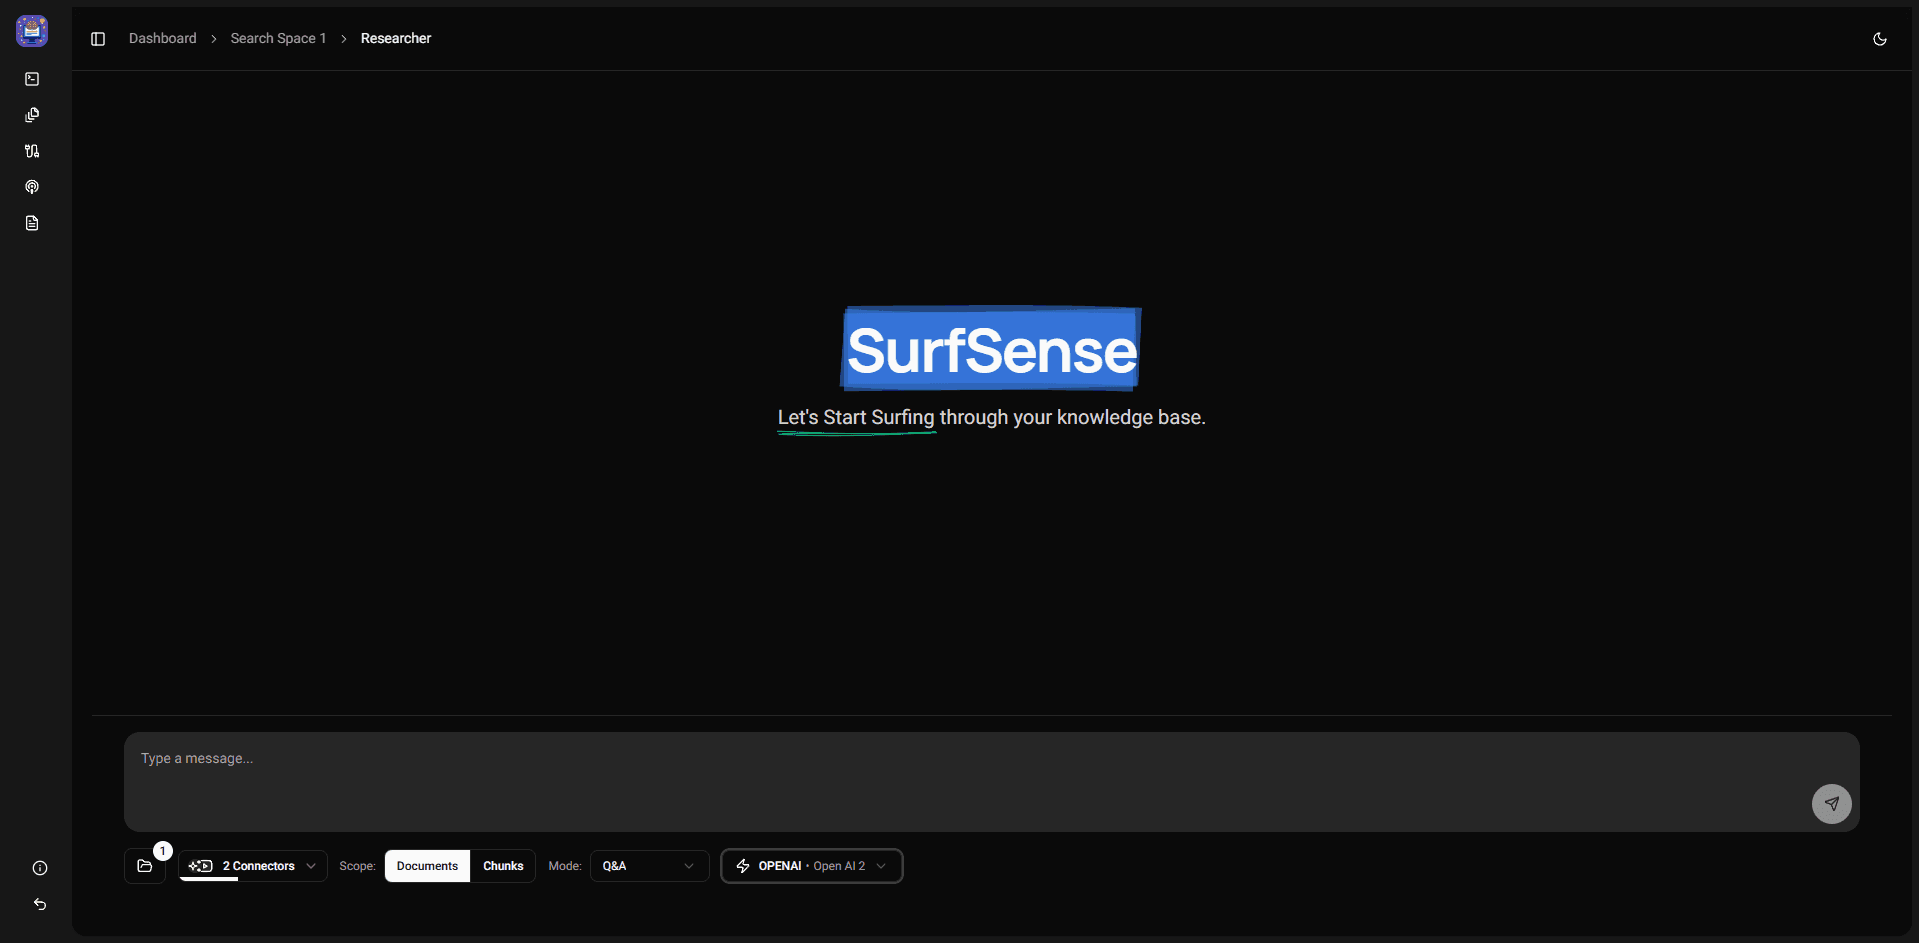The height and width of the screenshot is (943, 1919).
Task: Open the Documents copy icon in sidebar
Action: [32, 115]
